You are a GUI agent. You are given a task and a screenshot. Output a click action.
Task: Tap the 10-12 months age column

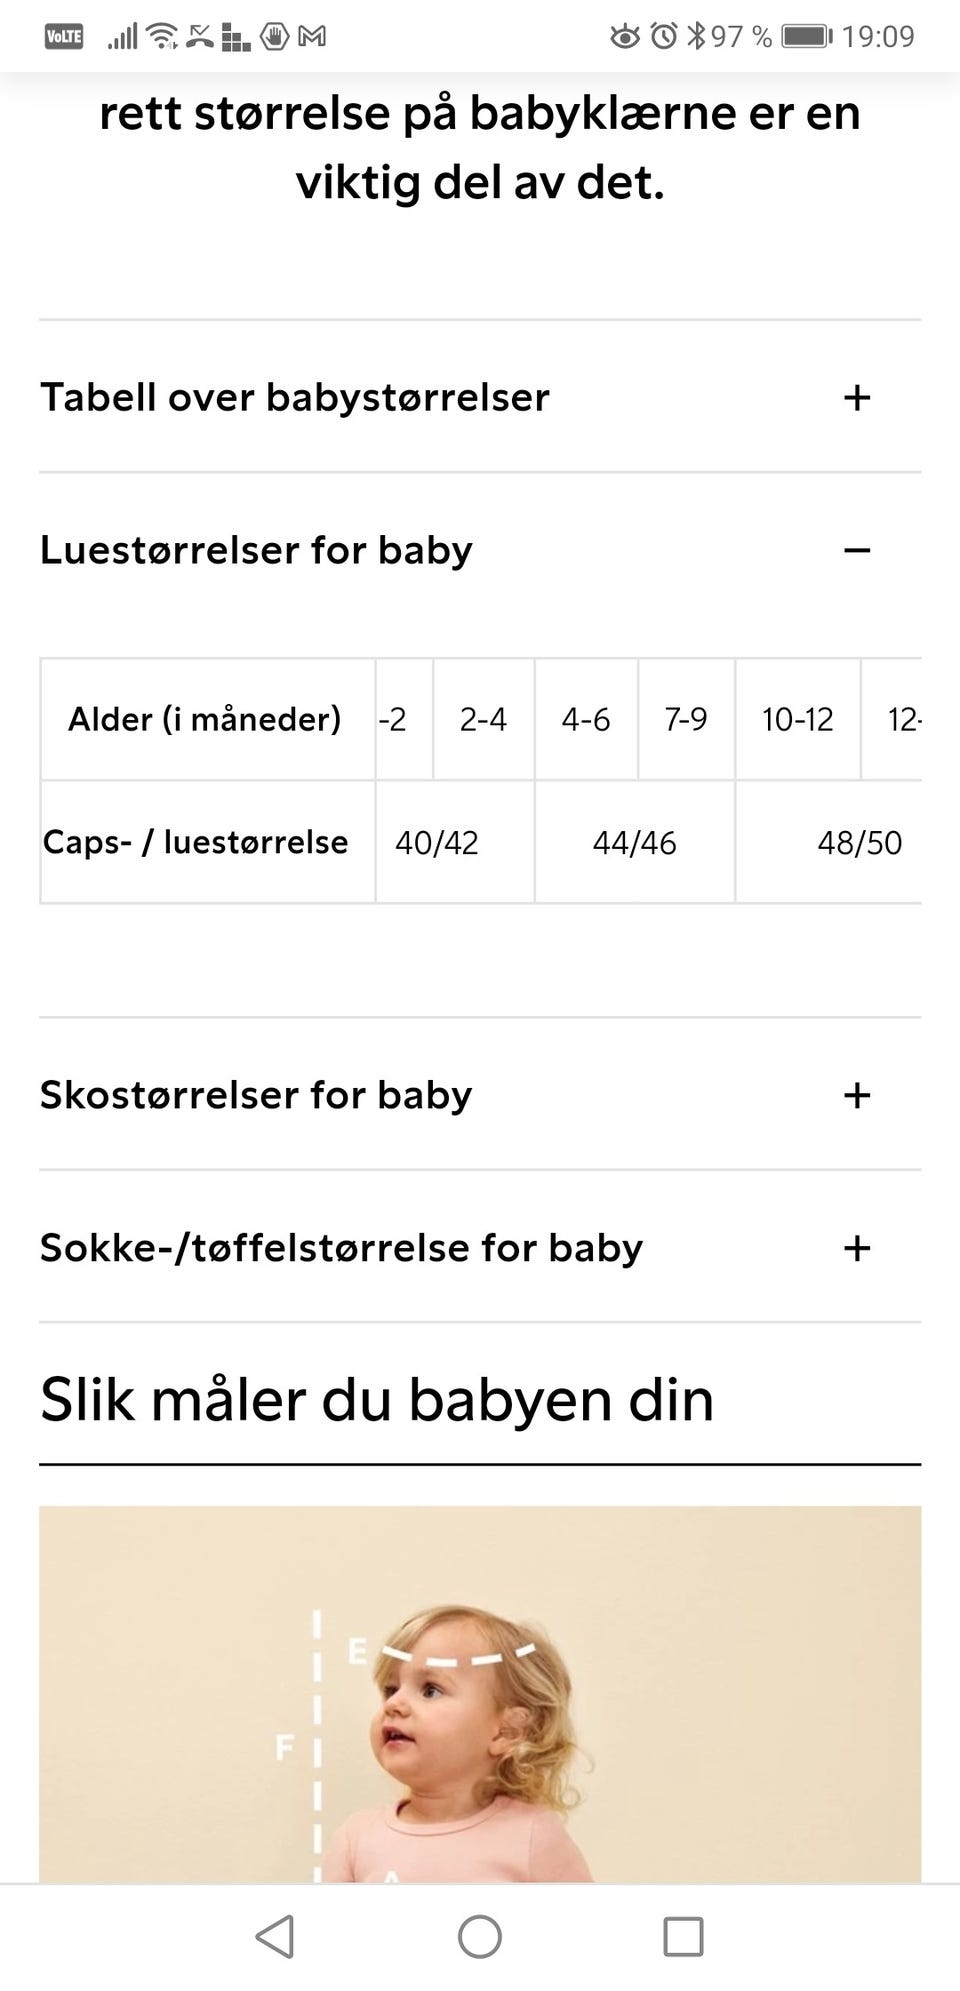pos(797,720)
